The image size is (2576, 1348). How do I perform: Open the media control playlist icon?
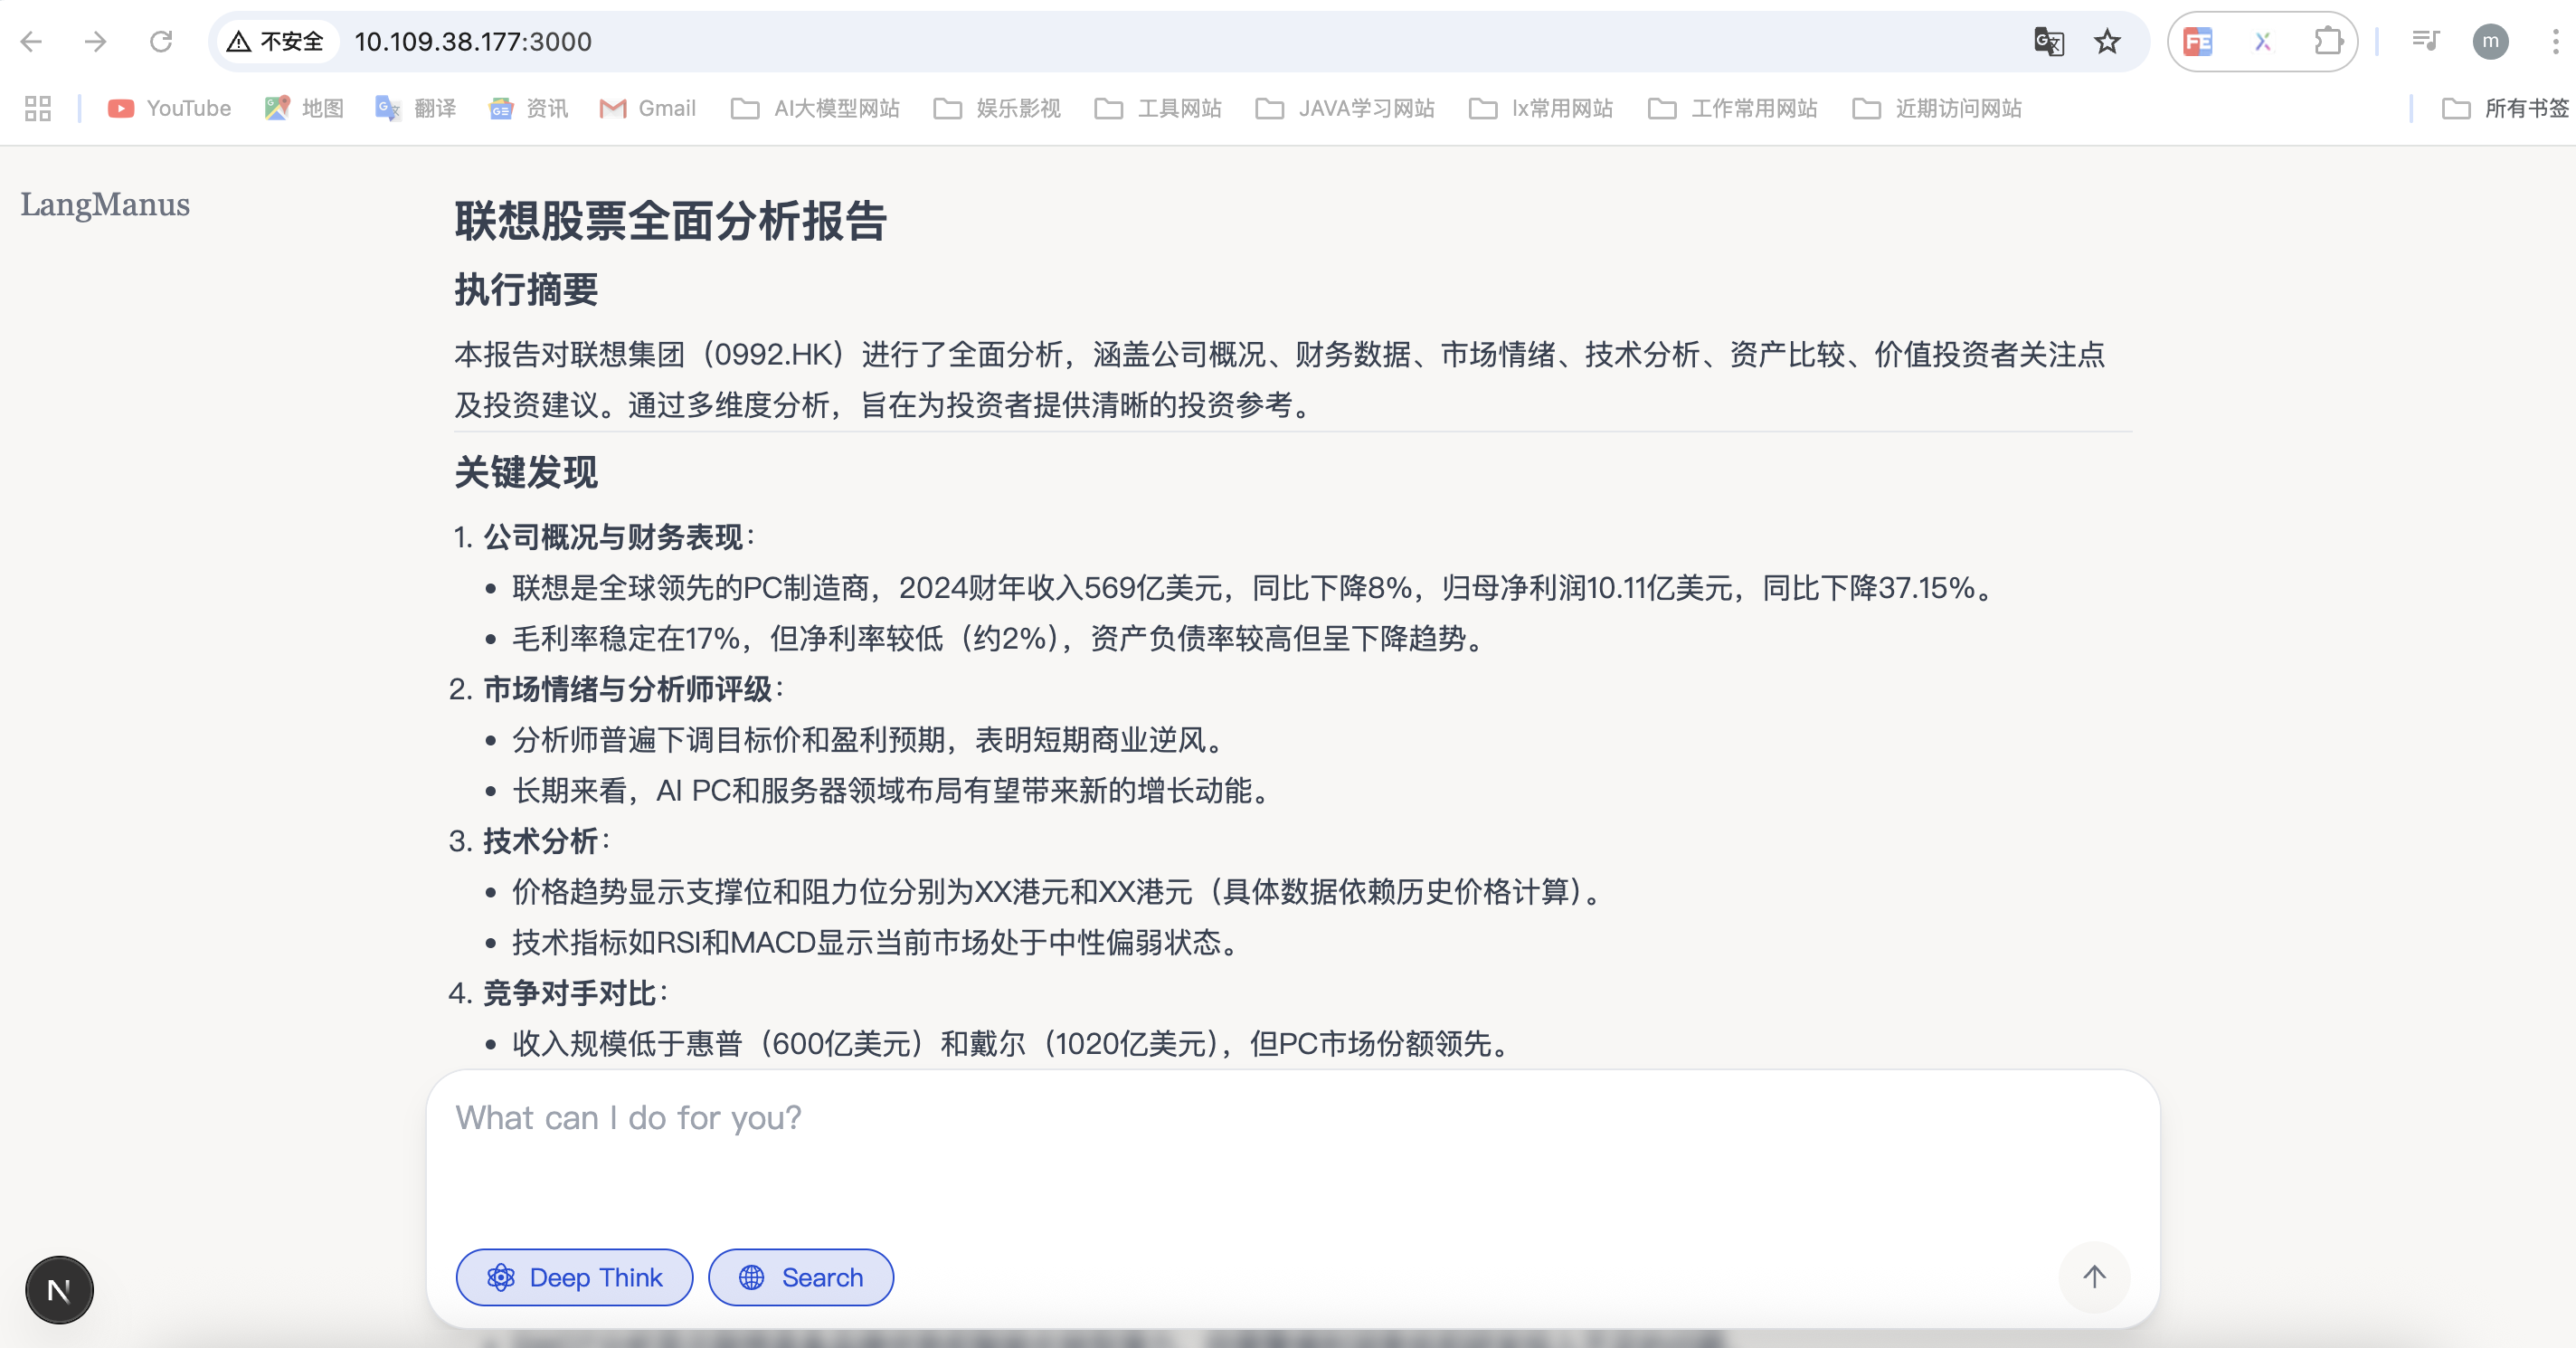(x=2425, y=42)
